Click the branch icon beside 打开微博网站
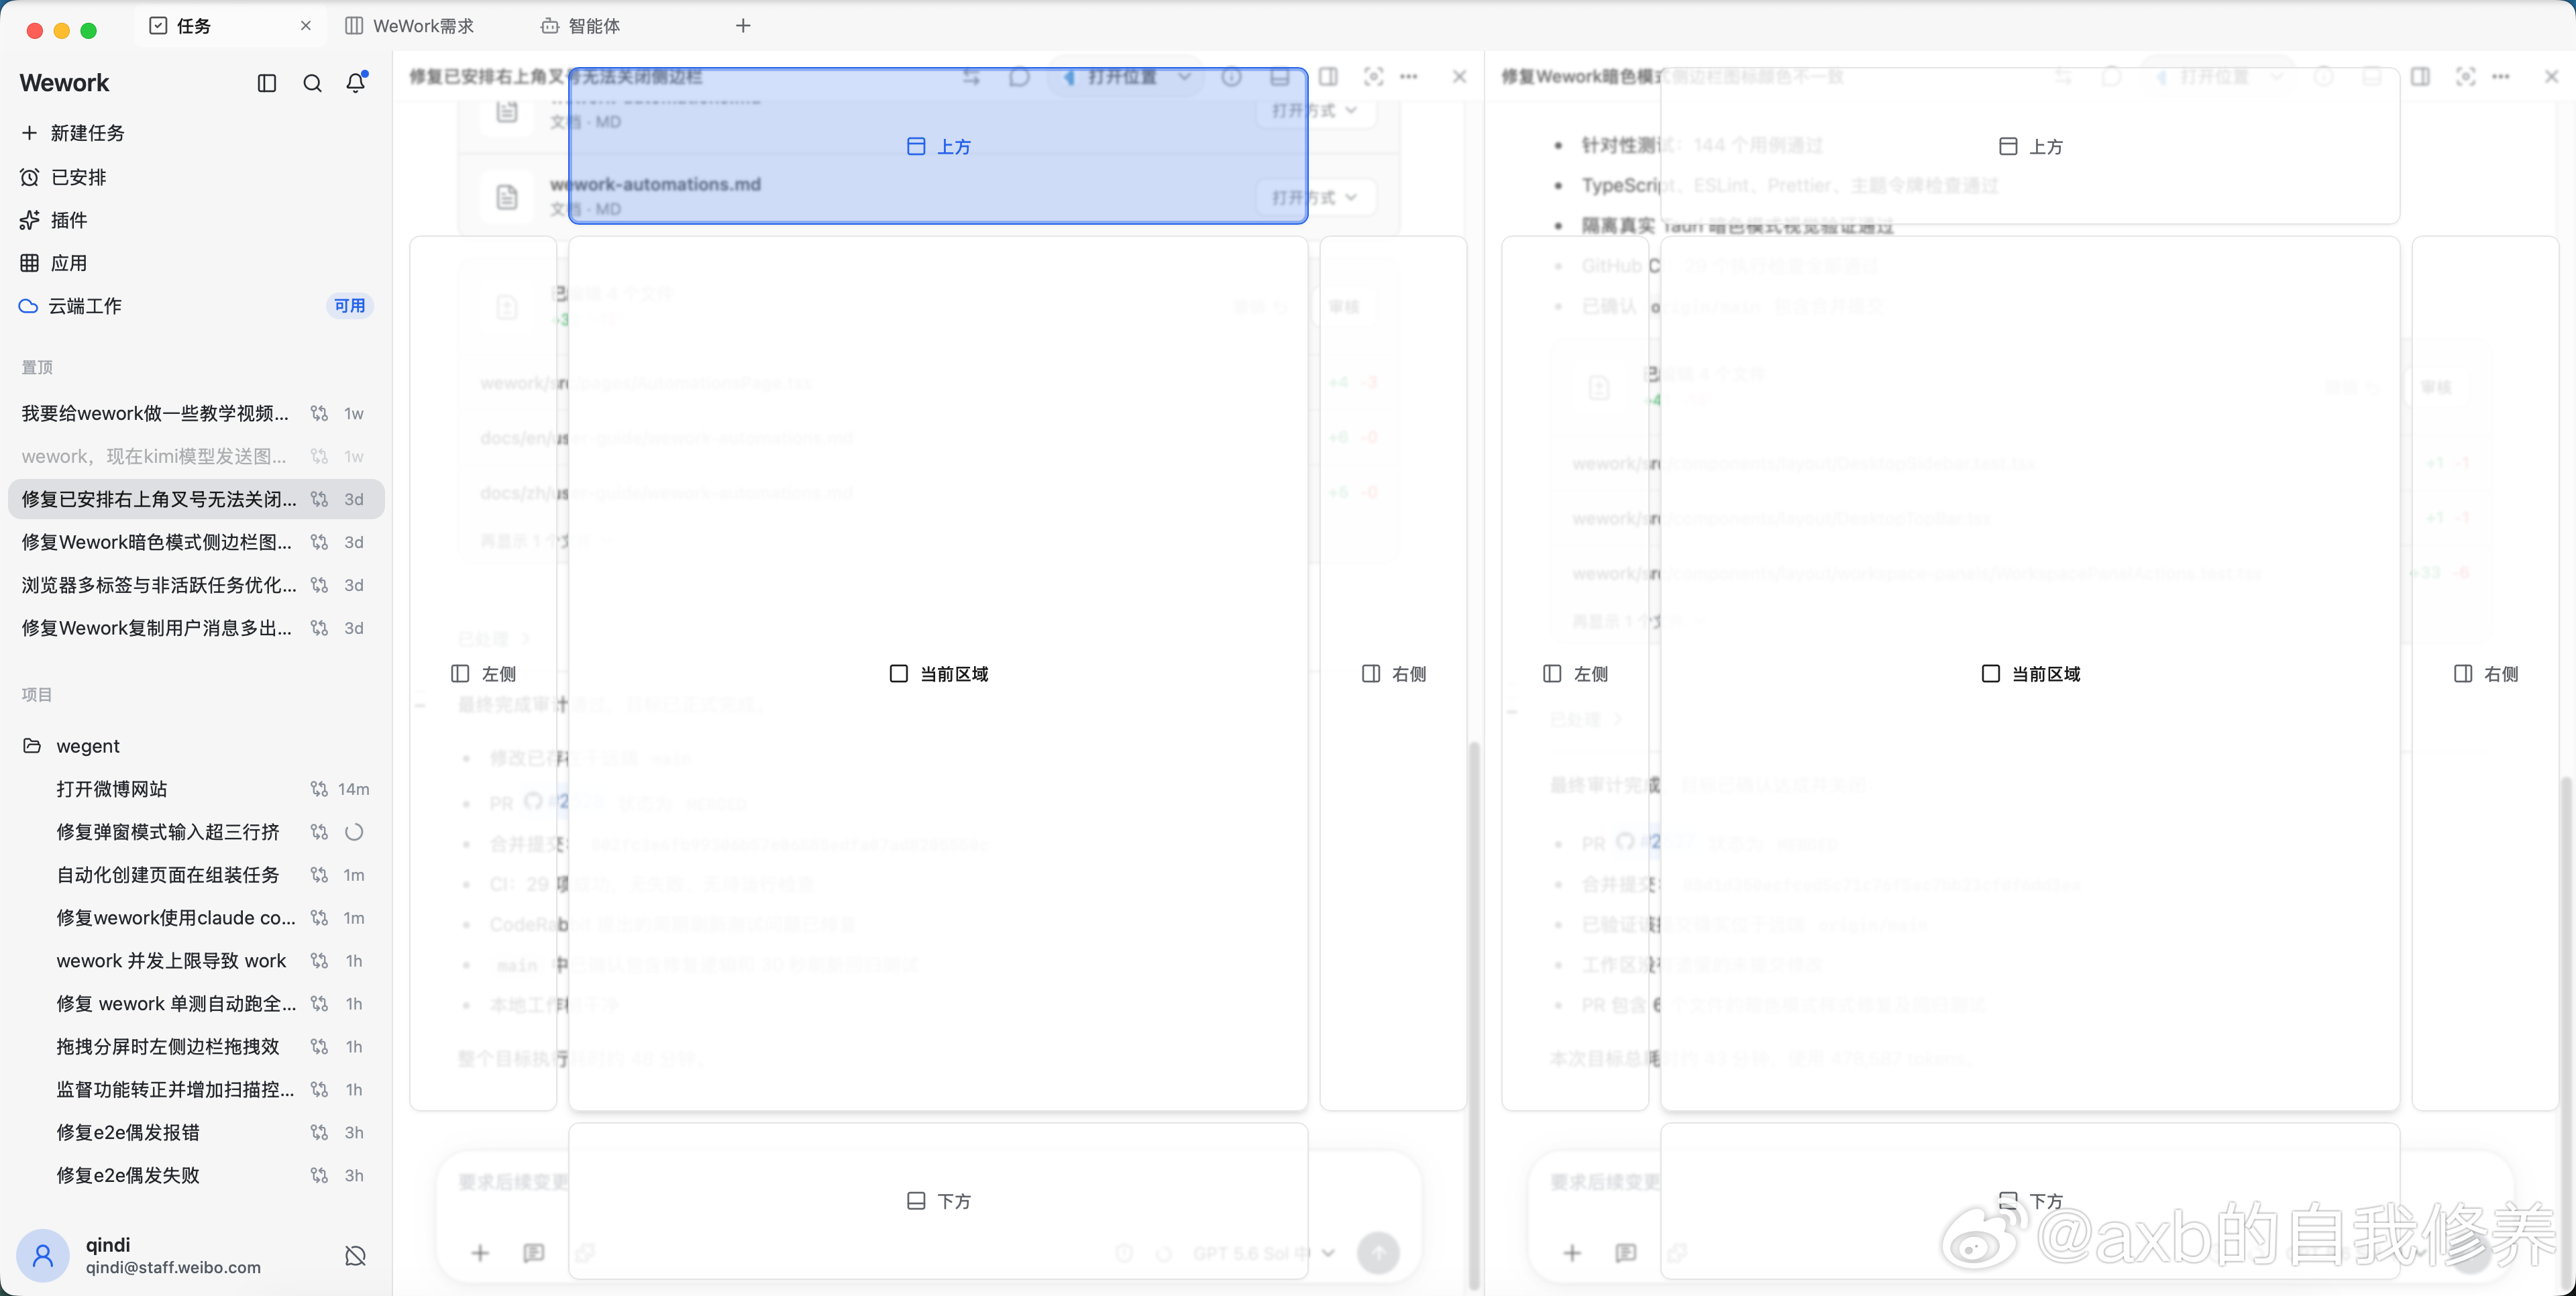2576x1296 pixels. coord(319,789)
